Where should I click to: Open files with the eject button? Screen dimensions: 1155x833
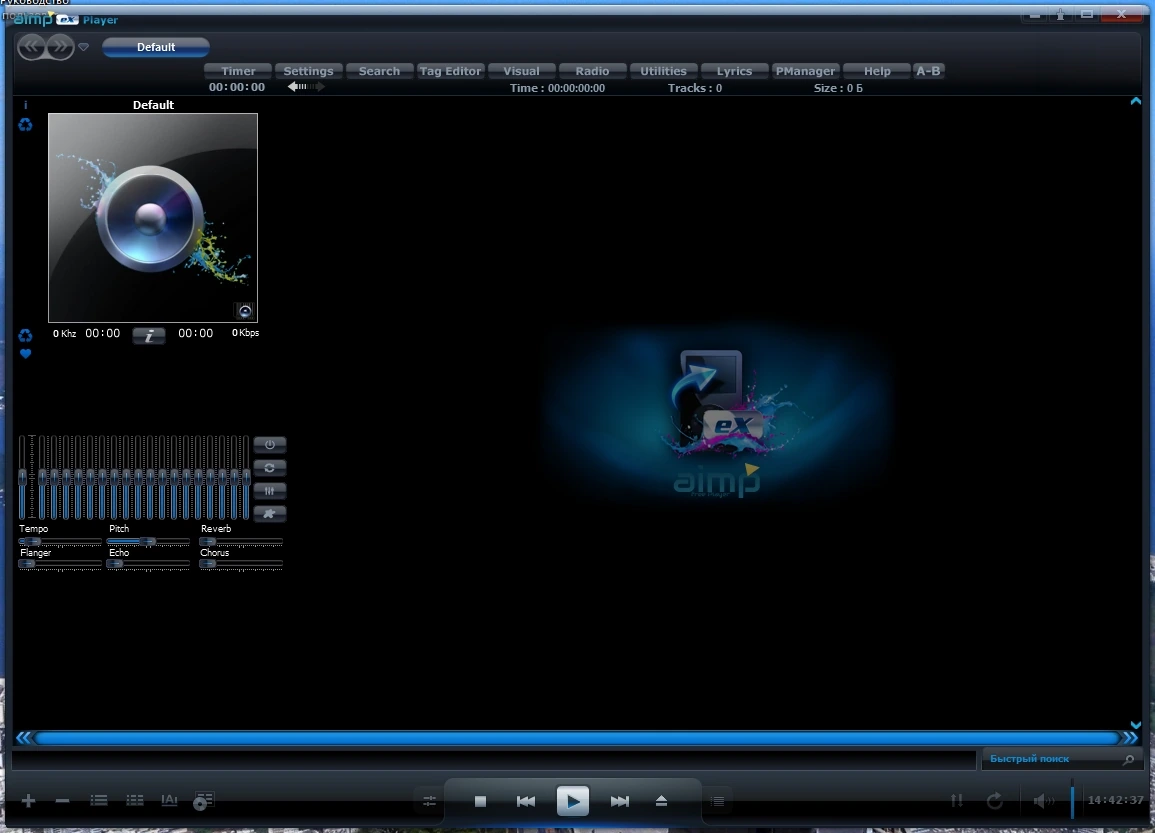pyautogui.click(x=661, y=801)
